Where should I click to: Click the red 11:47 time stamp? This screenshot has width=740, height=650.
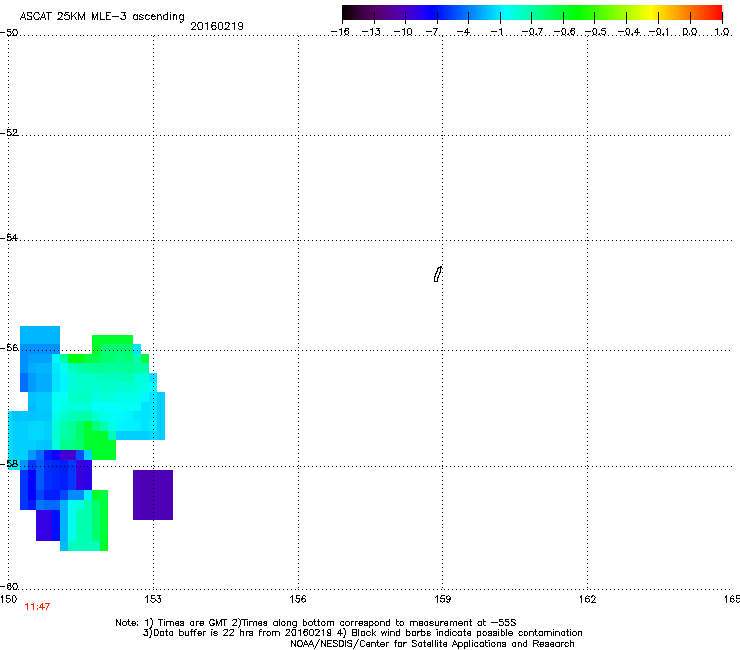pos(37,607)
